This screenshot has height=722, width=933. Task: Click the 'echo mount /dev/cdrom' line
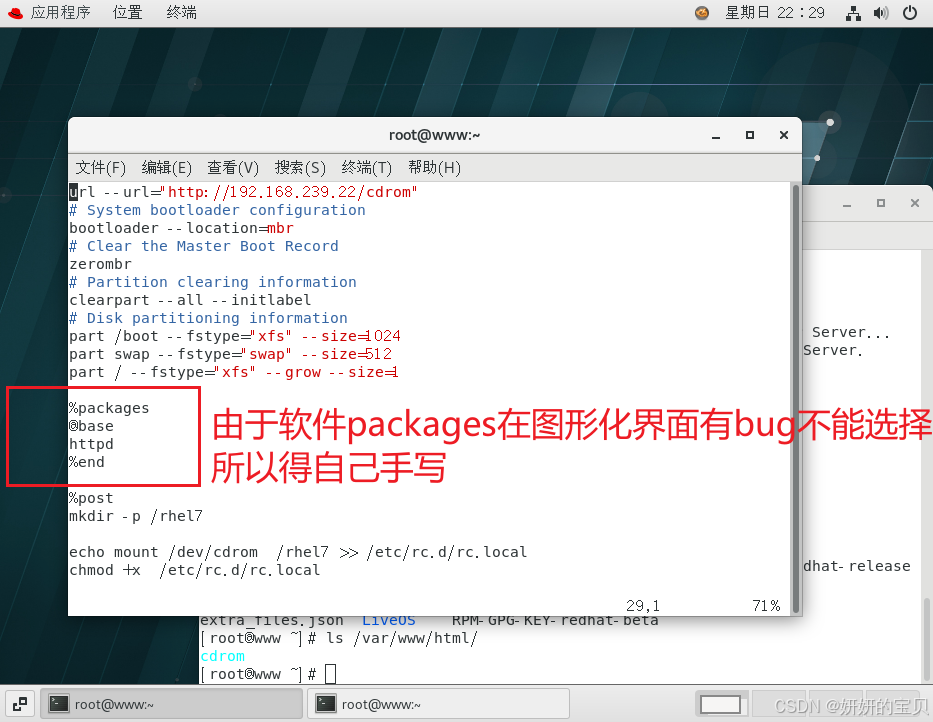click(298, 552)
